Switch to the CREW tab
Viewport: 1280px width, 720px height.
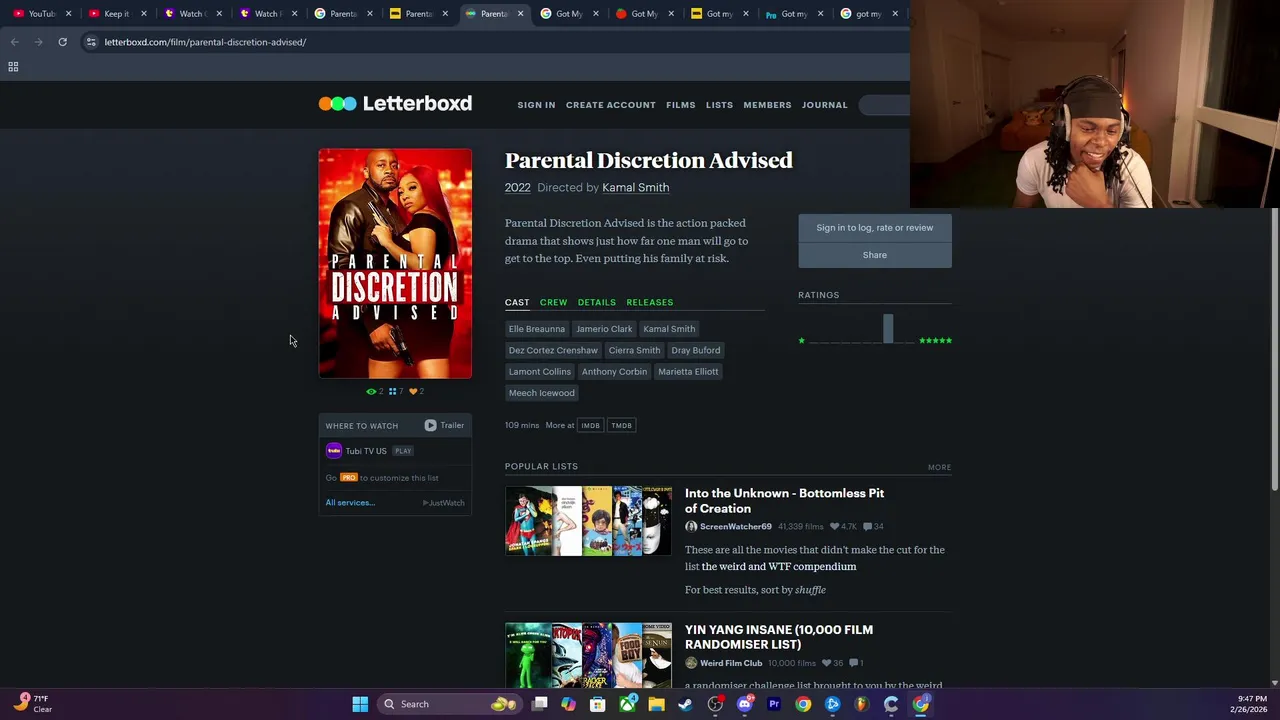[553, 302]
